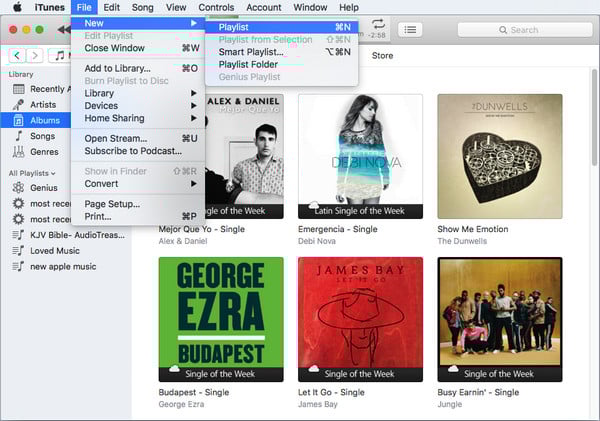Open the Edit menu
The height and width of the screenshot is (421, 600).
(111, 7)
